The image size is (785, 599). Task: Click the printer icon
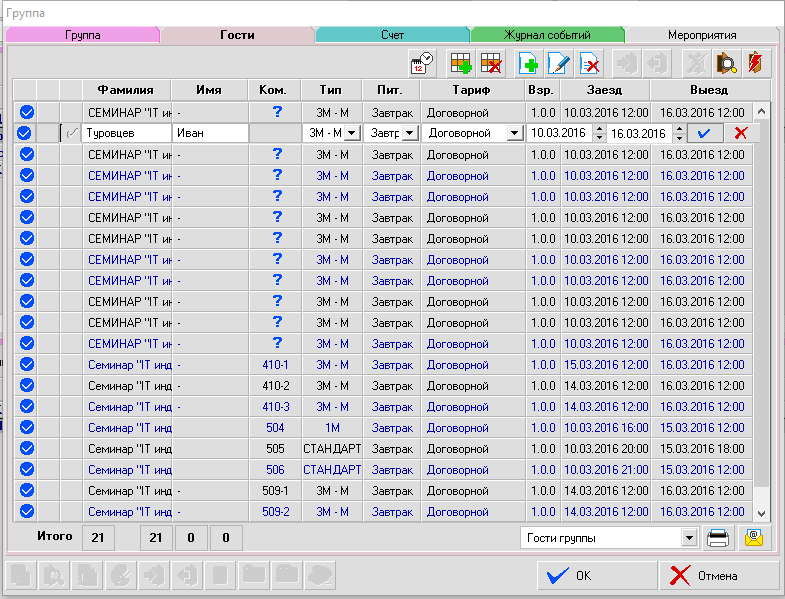pyautogui.click(x=719, y=538)
